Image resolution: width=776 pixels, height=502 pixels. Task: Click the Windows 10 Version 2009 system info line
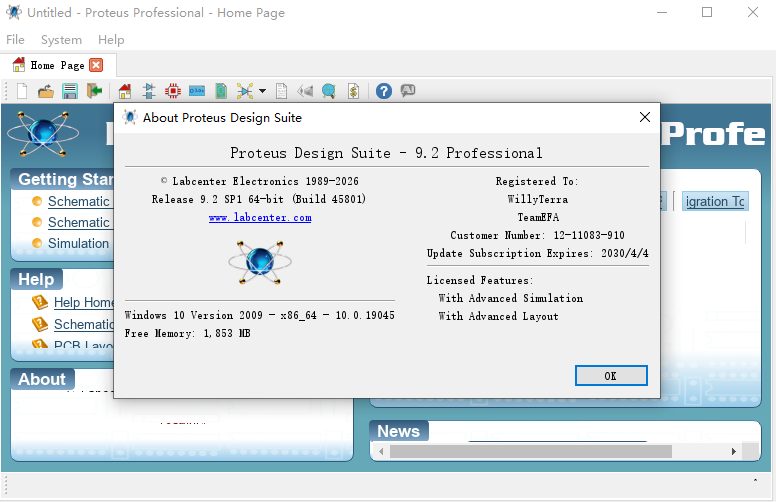tap(260, 315)
